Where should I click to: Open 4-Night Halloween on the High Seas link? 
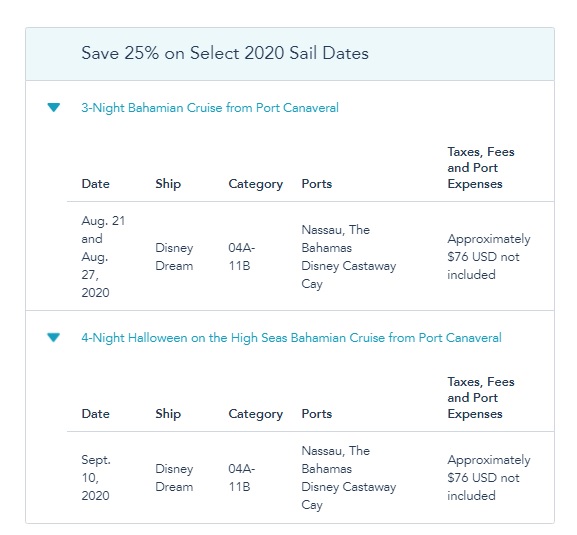(x=291, y=338)
